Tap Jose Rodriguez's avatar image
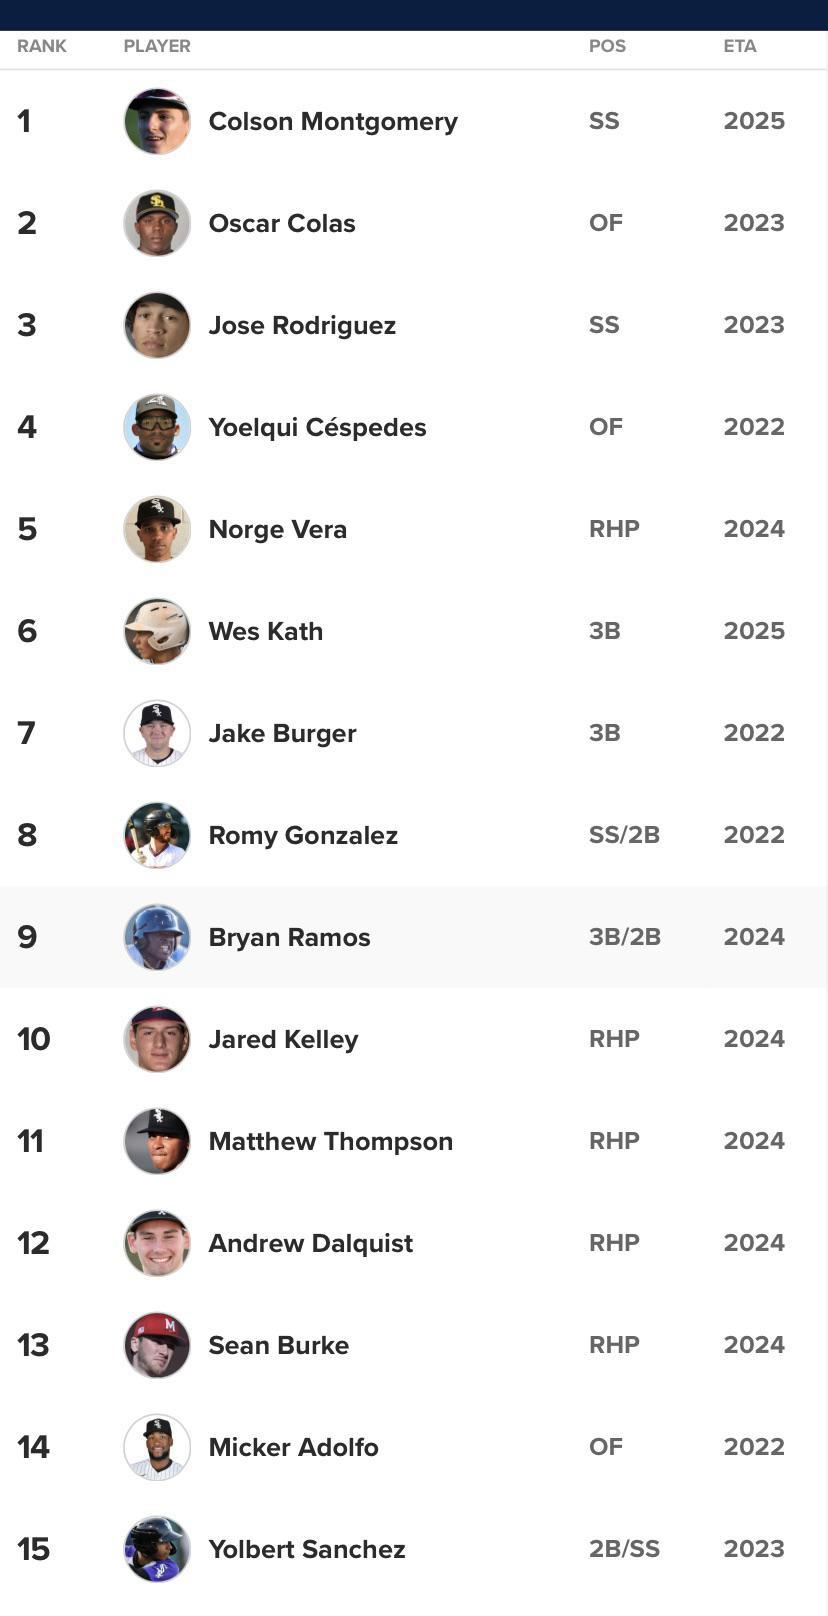828x1616 pixels. coord(157,325)
